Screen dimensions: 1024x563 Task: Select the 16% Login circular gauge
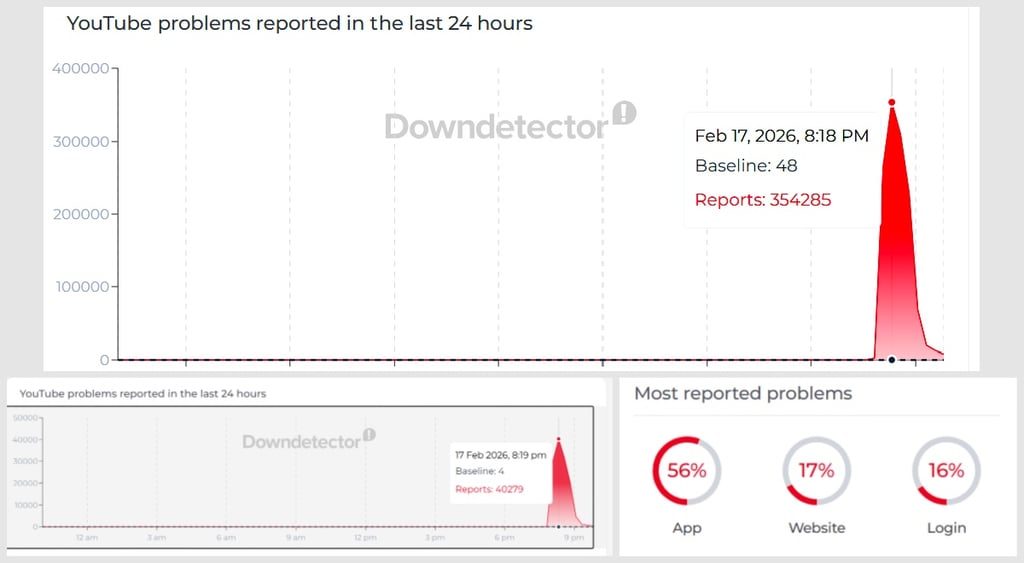click(946, 471)
